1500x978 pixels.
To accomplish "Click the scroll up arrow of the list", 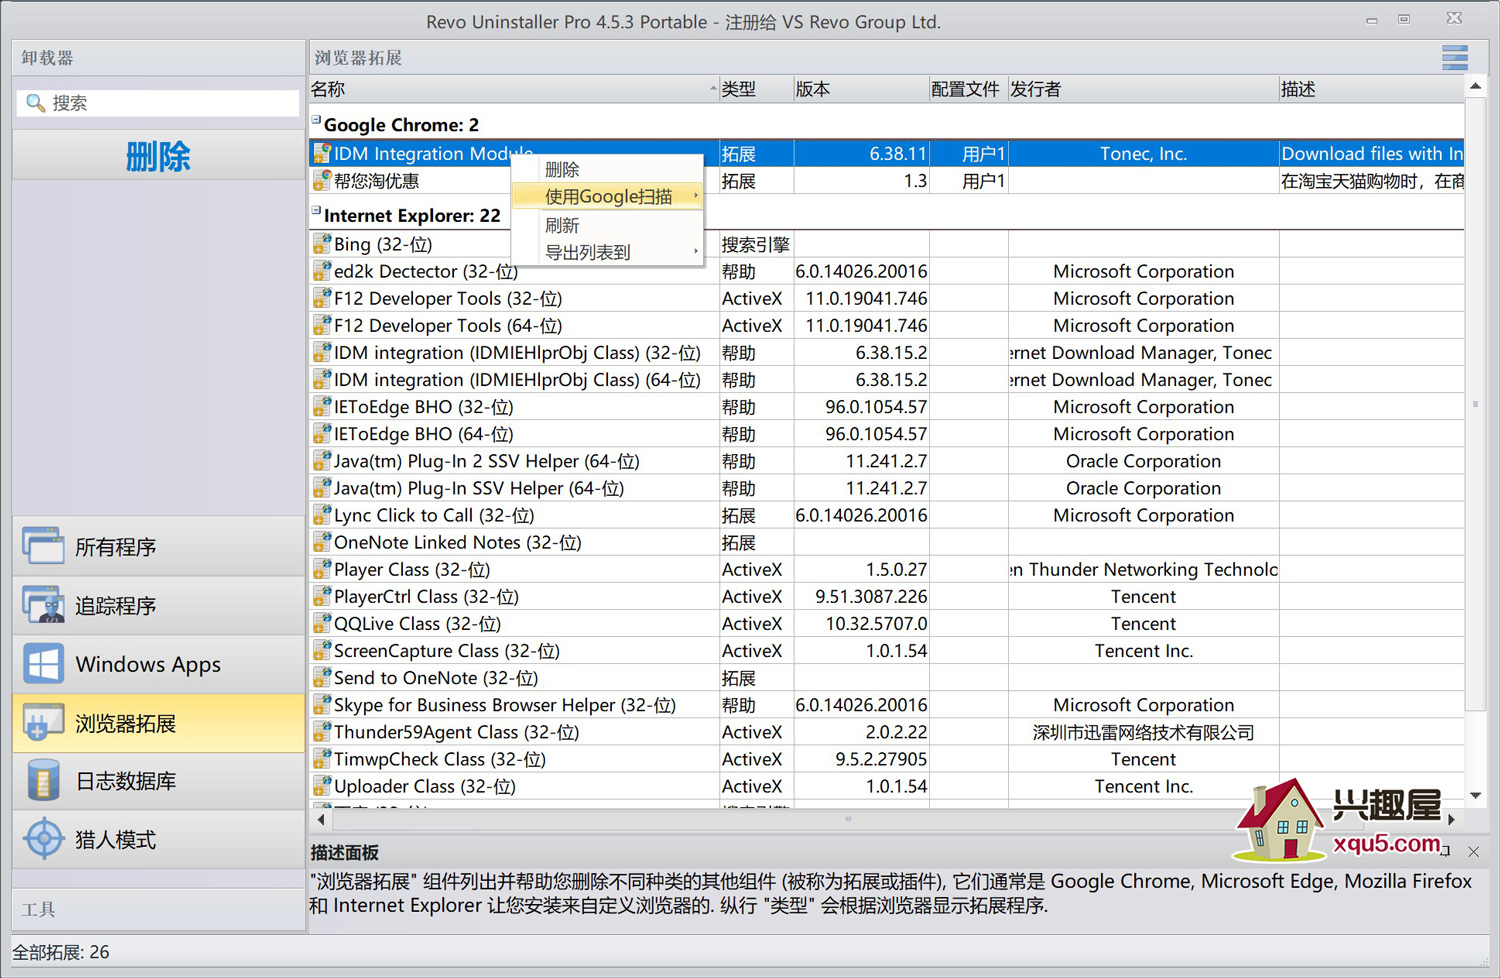I will click(x=1475, y=87).
